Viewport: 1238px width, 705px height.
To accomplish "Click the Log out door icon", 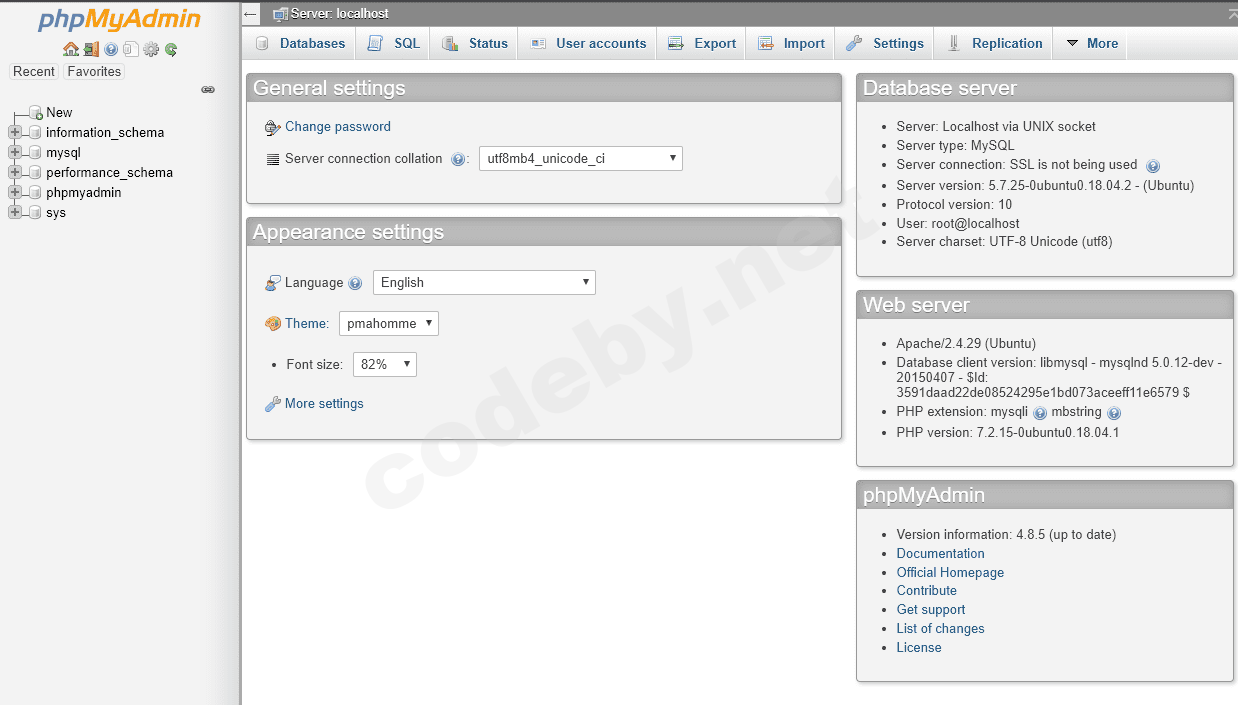I will [91, 49].
